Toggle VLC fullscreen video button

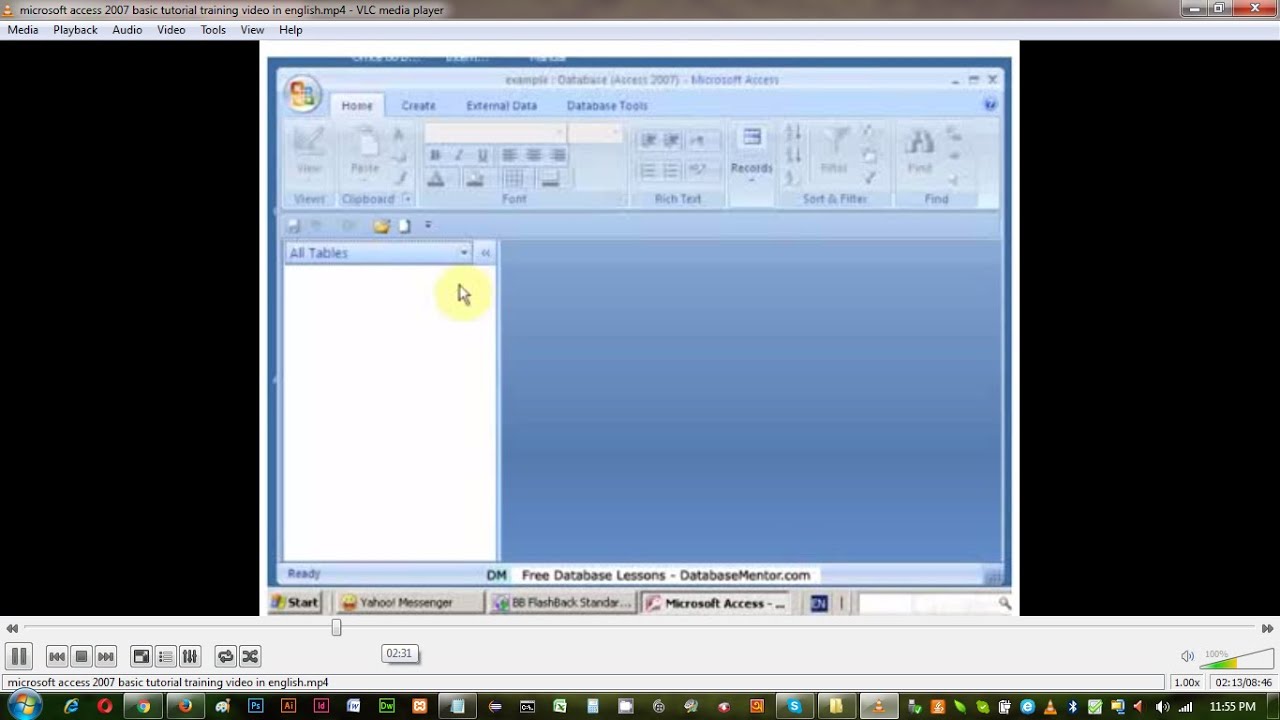(141, 656)
